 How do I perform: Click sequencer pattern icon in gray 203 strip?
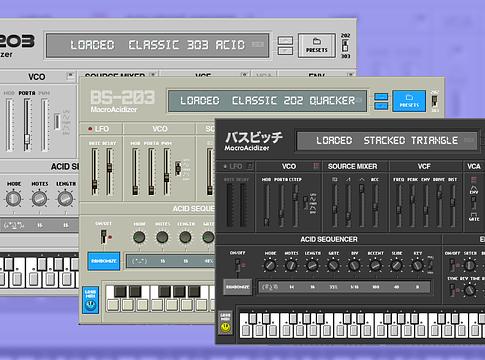click(x=13, y=225)
